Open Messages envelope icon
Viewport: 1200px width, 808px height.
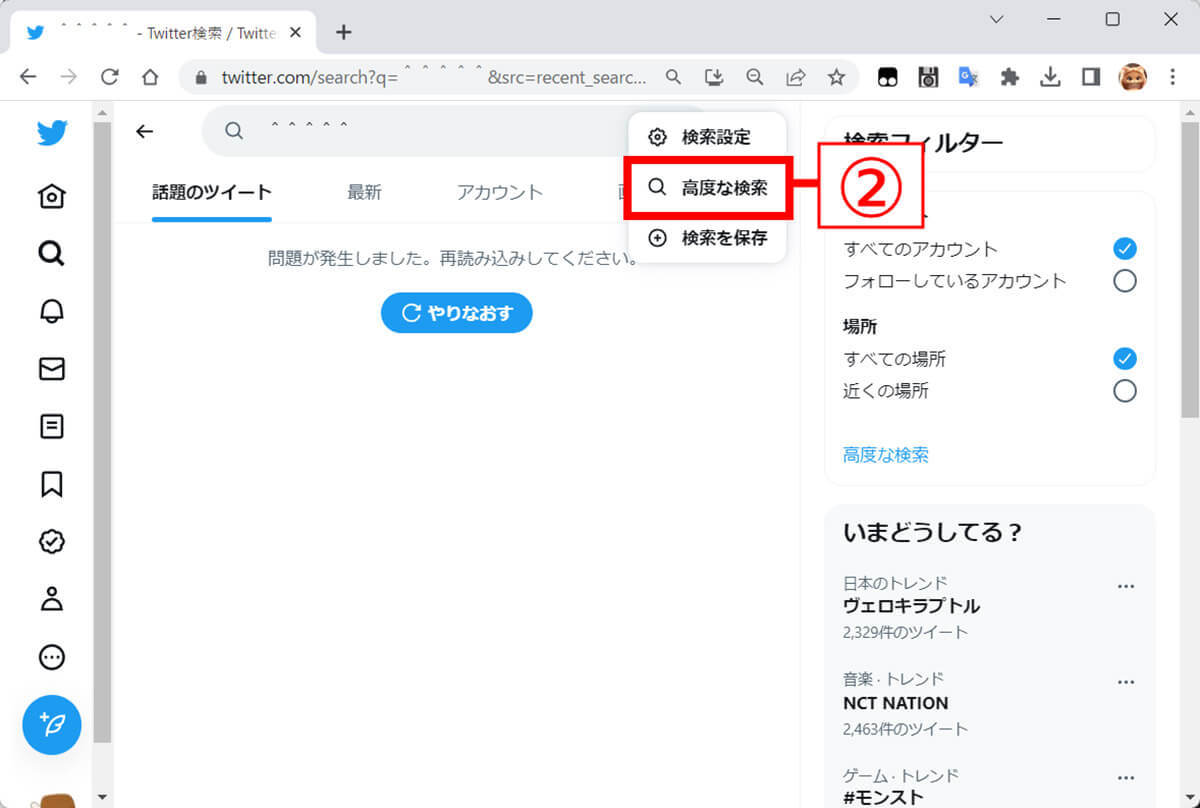(x=52, y=369)
